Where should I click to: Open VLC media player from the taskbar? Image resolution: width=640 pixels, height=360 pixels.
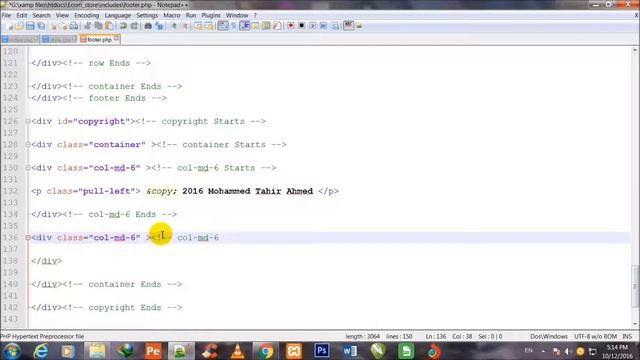pyautogui.click(x=238, y=351)
